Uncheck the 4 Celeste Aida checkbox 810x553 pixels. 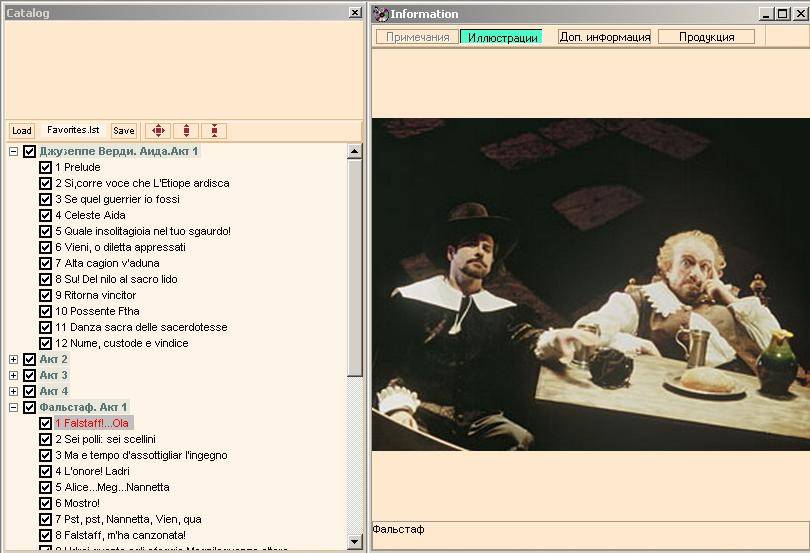(x=45, y=216)
